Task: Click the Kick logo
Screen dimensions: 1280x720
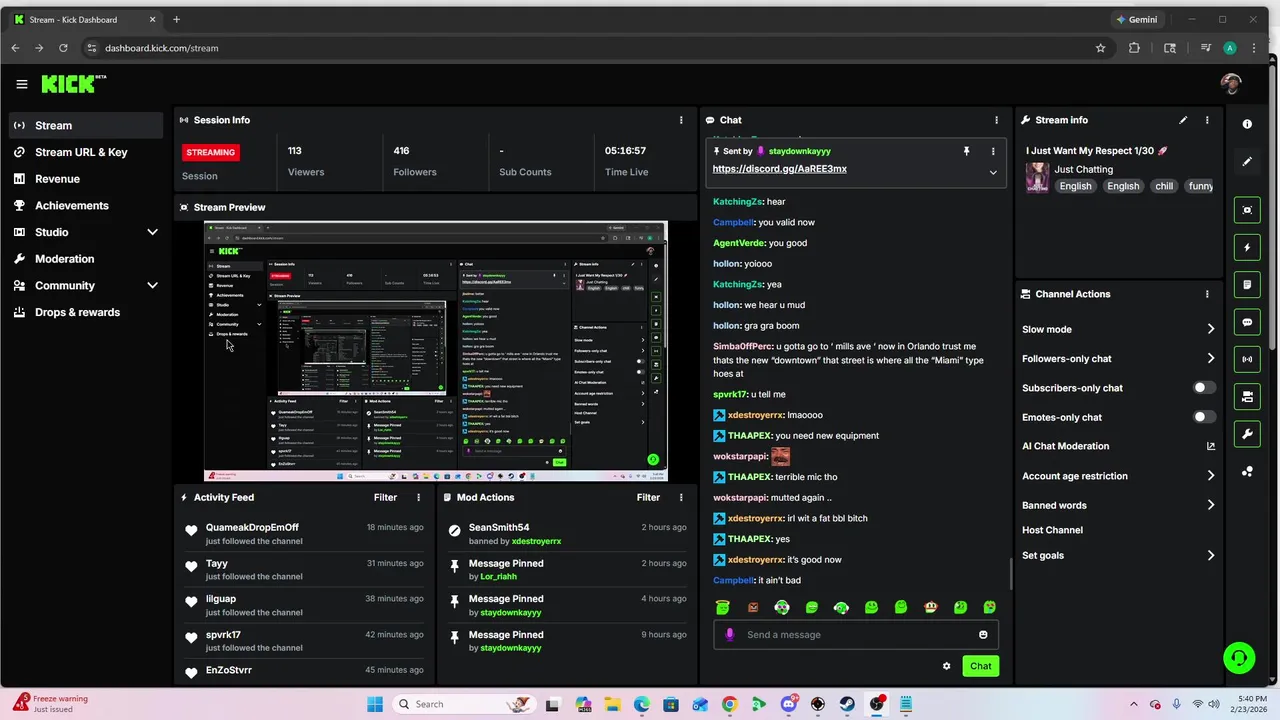Action: coord(72,84)
